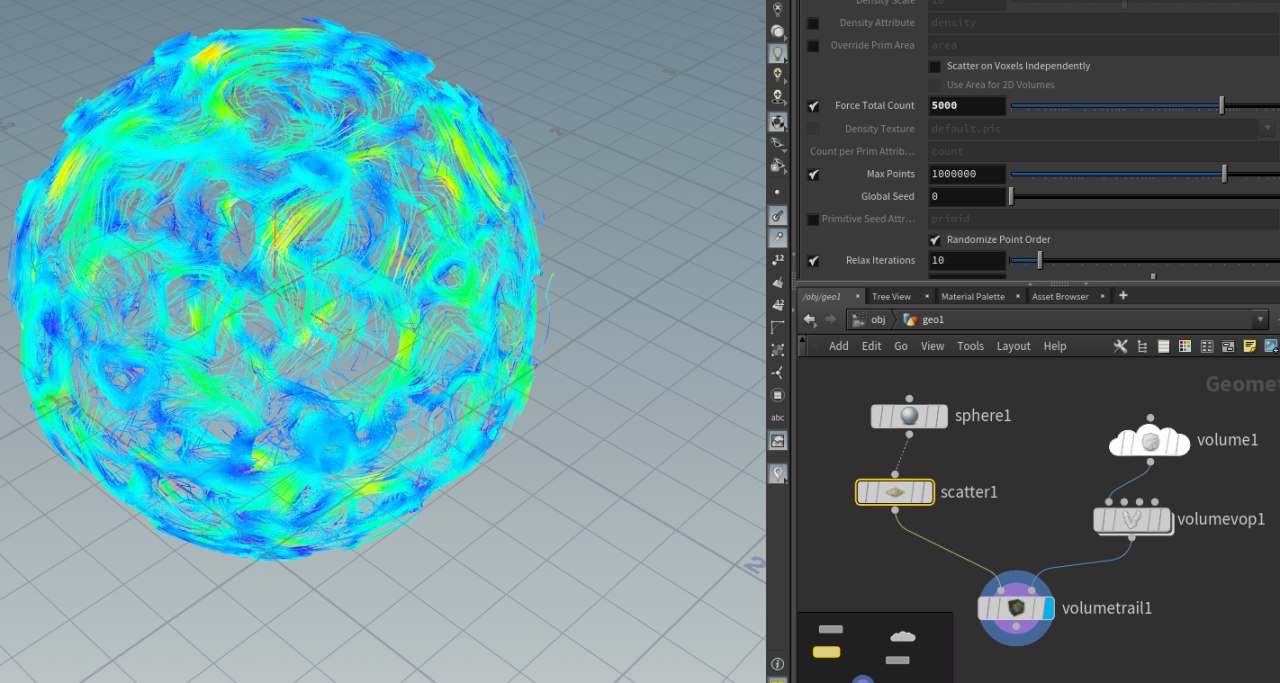This screenshot has height=683, width=1280.
Task: Click the high quality lighting bulb icon
Action: 777,75
